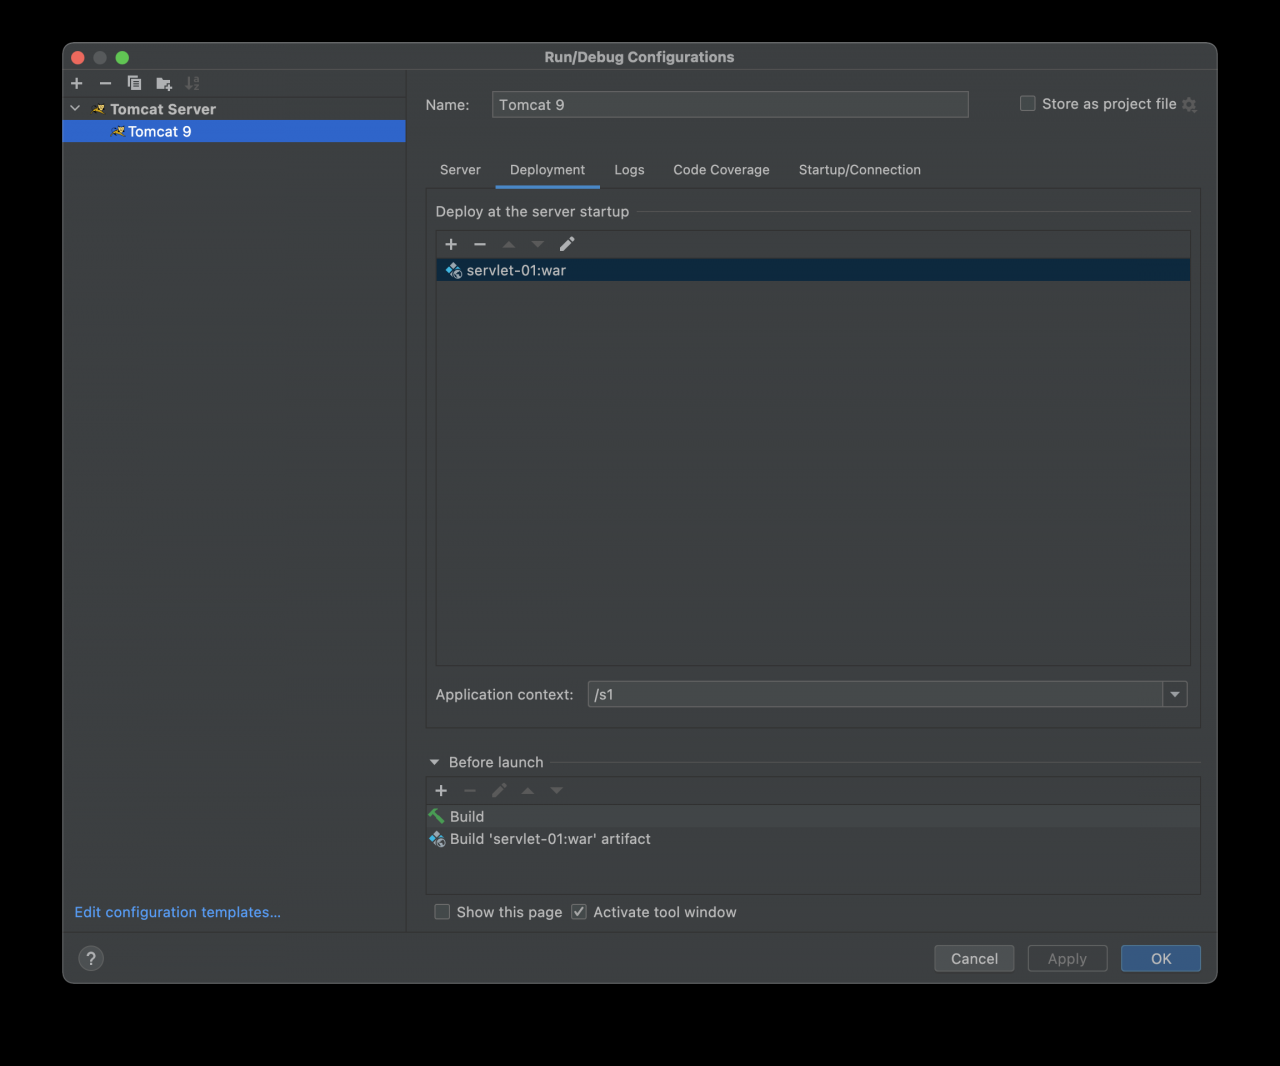The image size is (1280, 1066).
Task: Uncheck Activate tool window
Action: tap(579, 911)
